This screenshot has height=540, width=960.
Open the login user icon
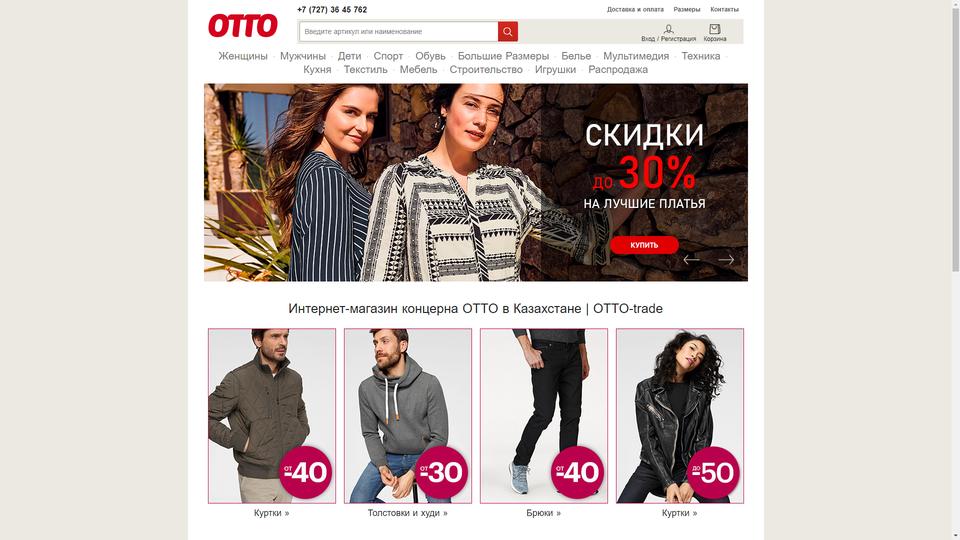tap(669, 28)
